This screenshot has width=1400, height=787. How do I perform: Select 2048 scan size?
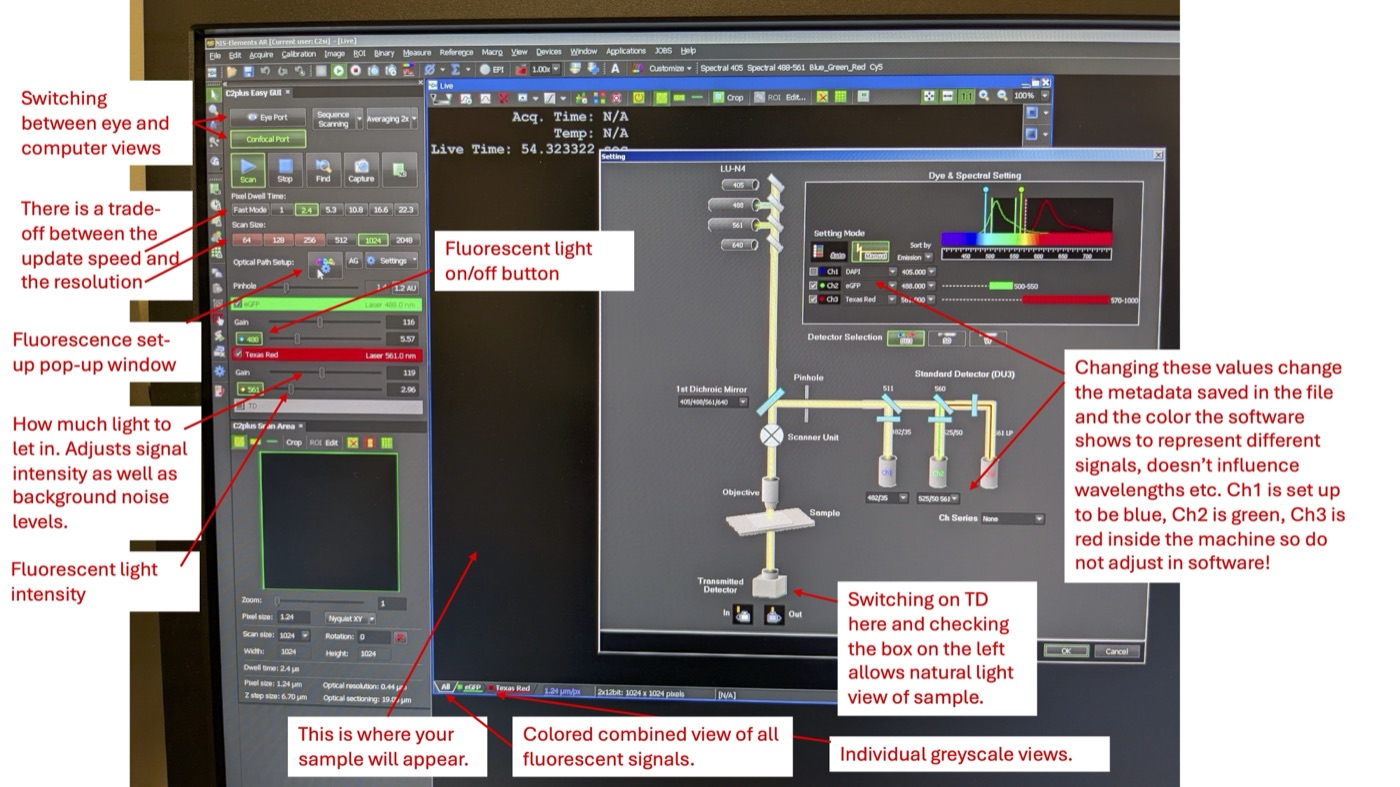coord(403,240)
